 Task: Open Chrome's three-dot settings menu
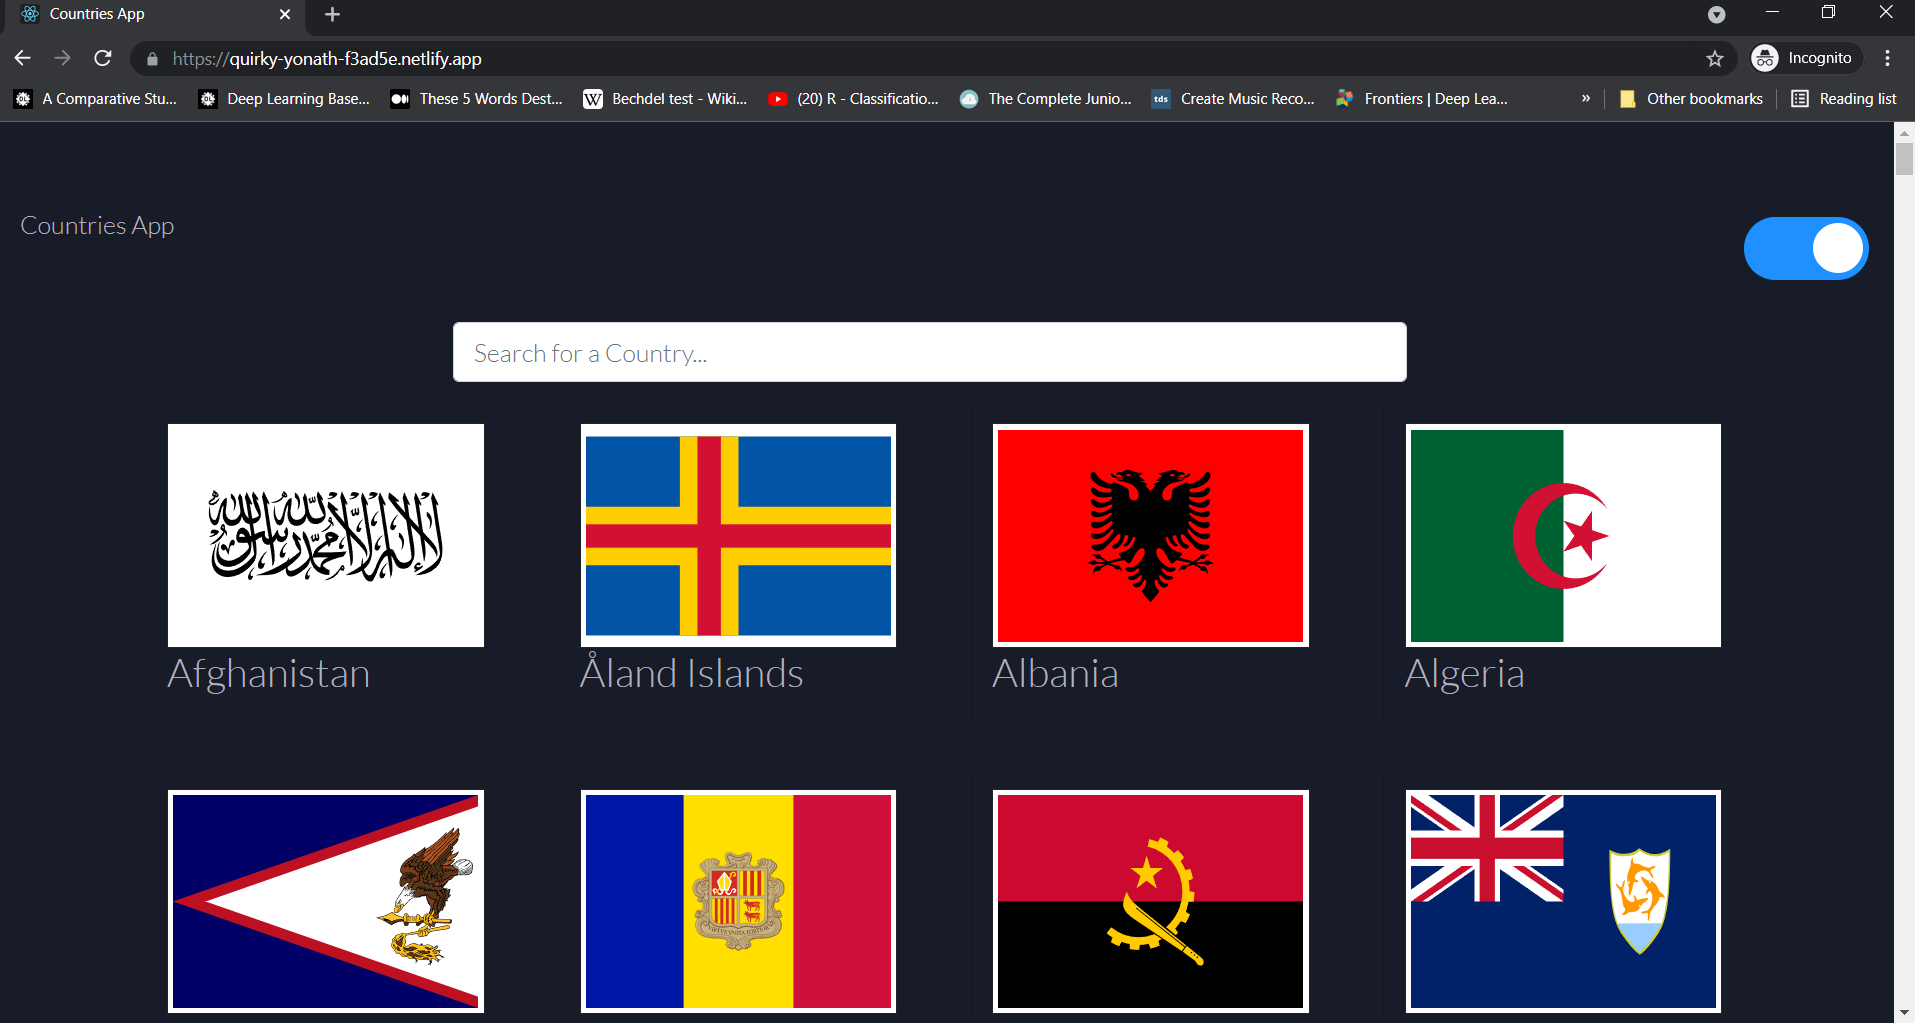pyautogui.click(x=1888, y=58)
